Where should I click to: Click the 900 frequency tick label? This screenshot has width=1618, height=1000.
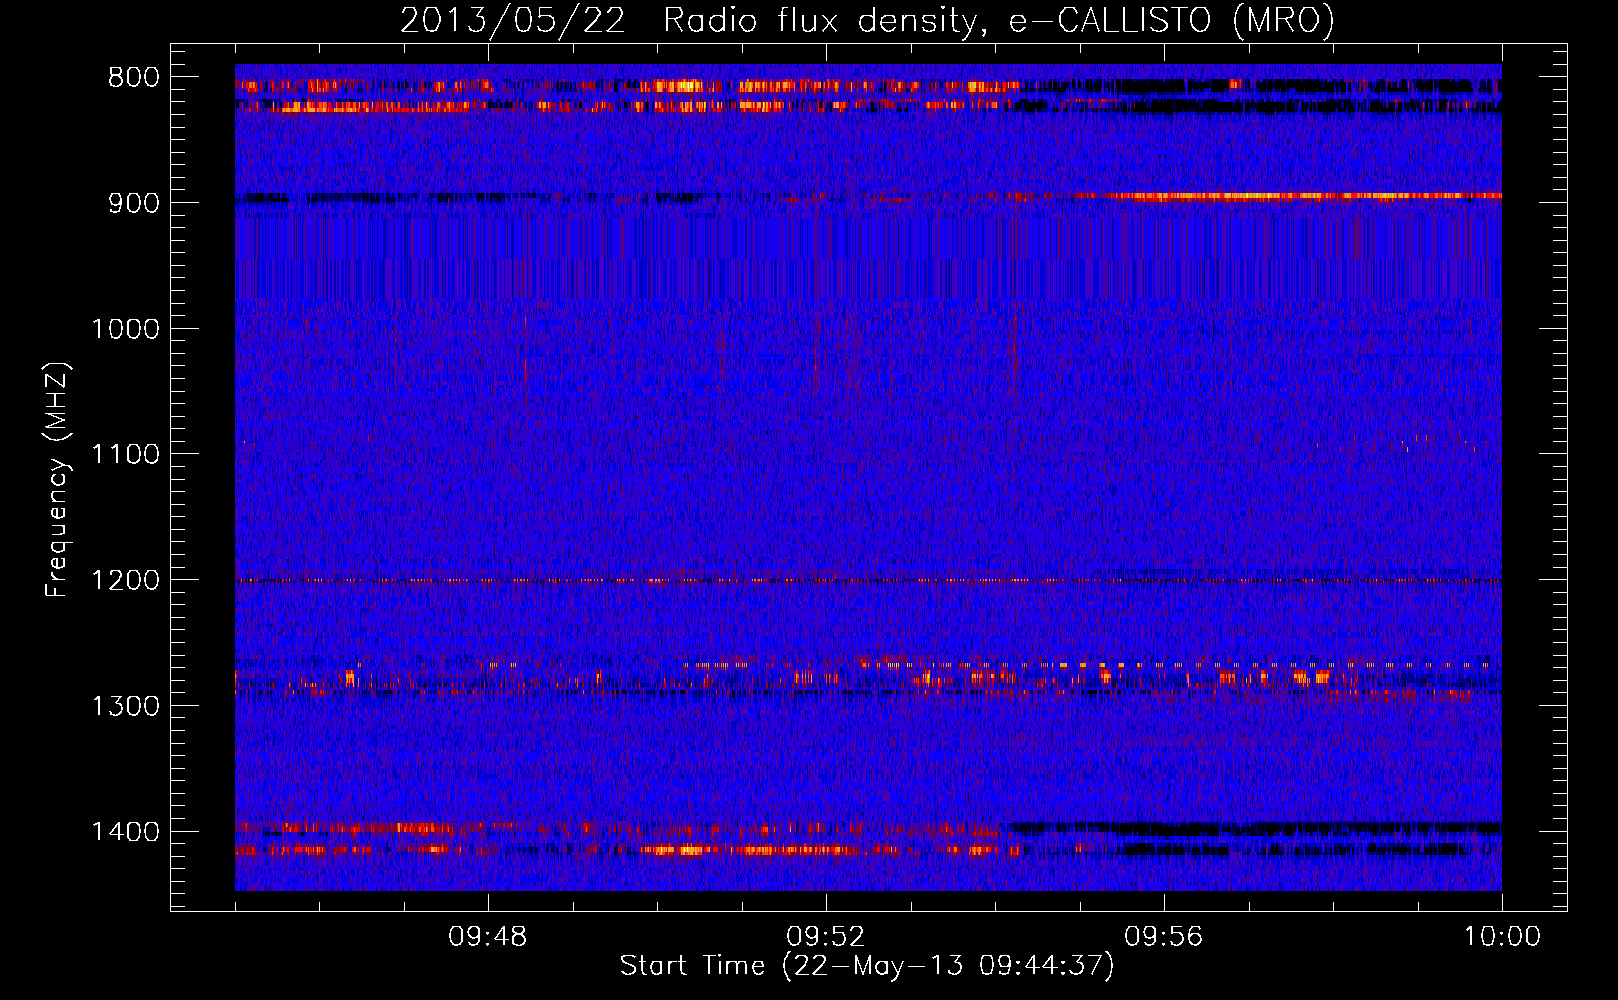click(x=134, y=203)
